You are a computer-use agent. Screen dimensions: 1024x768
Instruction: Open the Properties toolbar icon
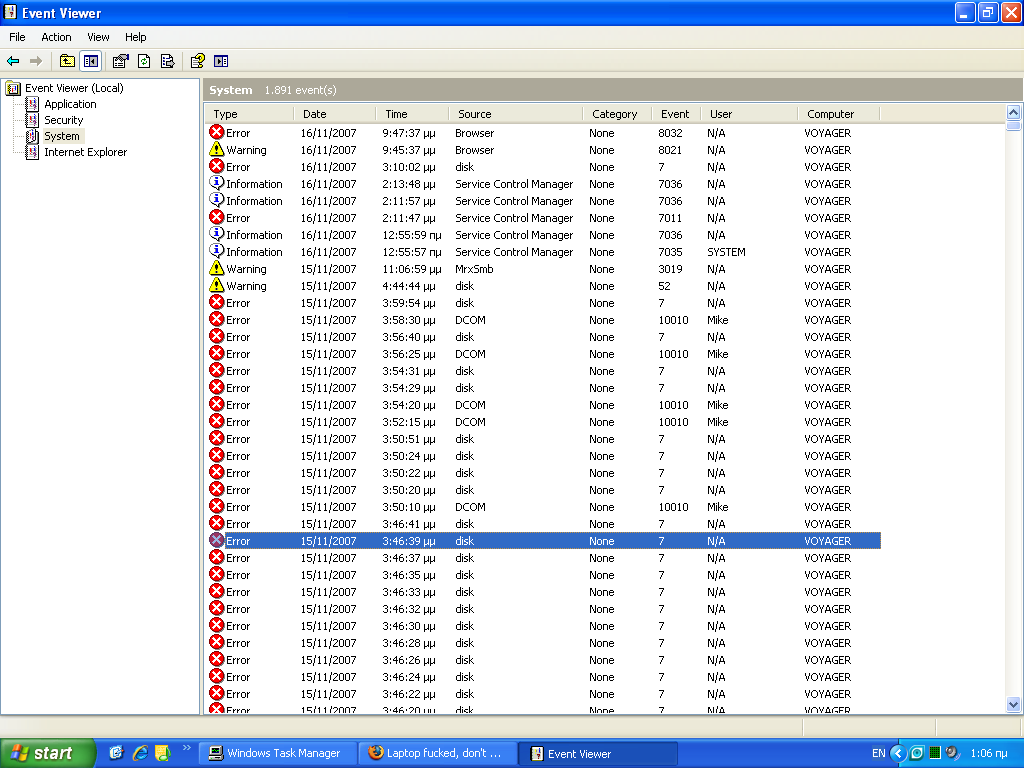coord(120,61)
